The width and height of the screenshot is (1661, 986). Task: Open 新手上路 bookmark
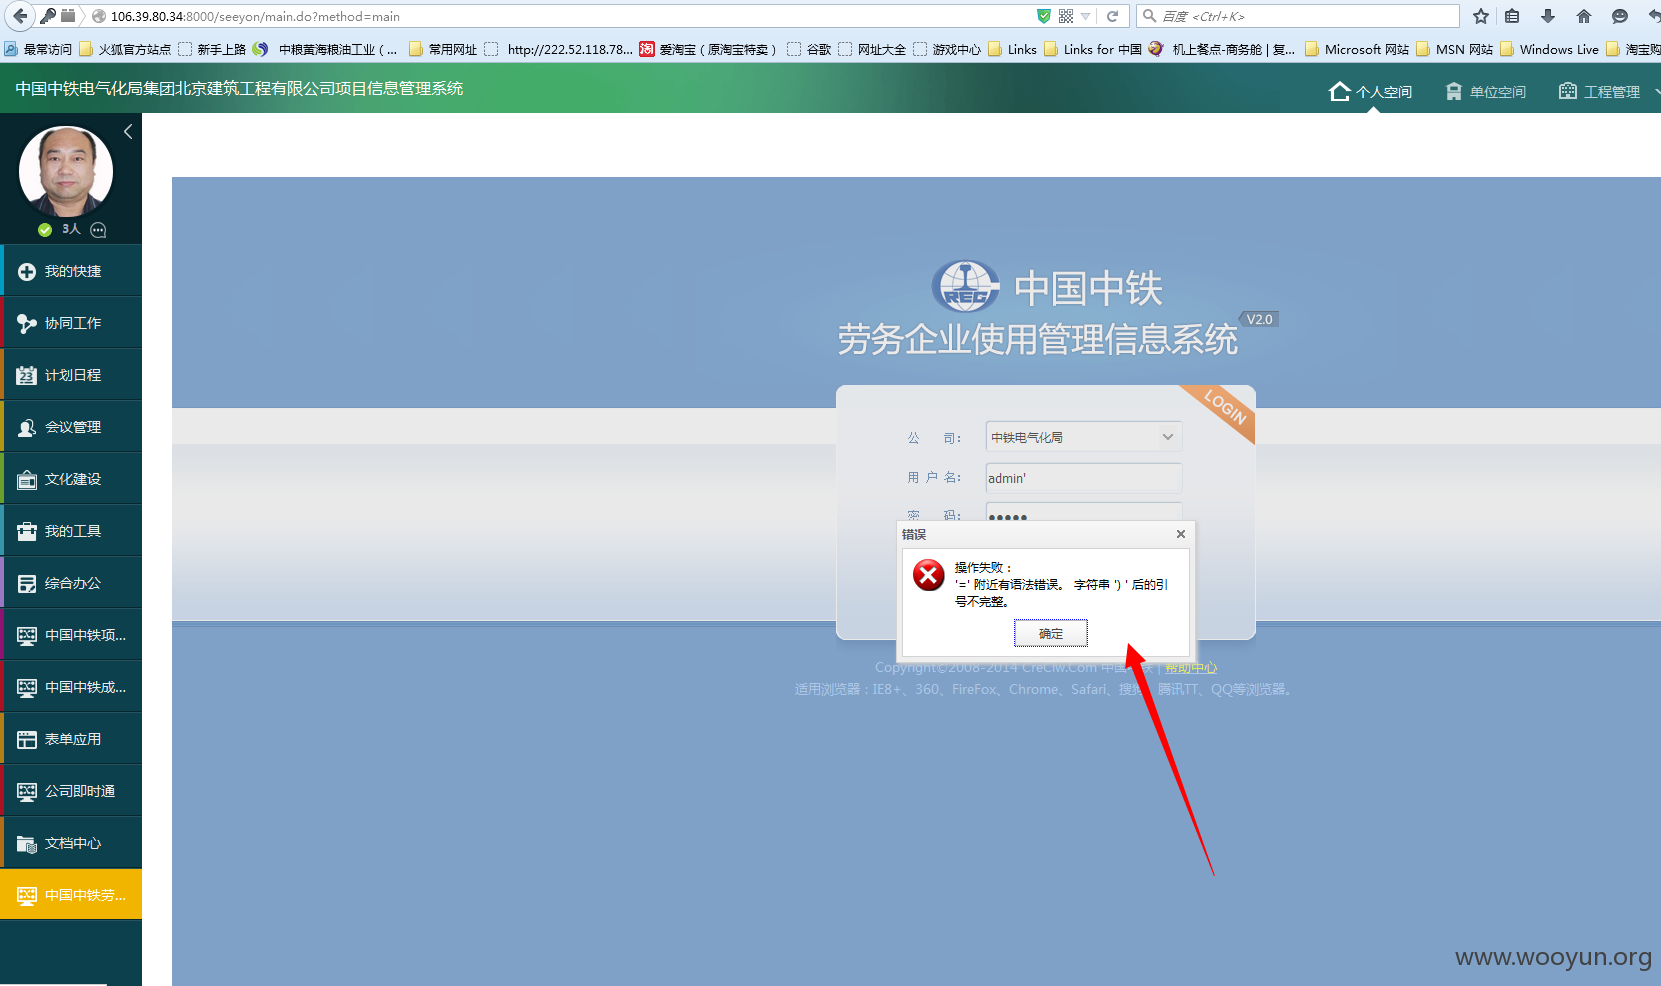[212, 49]
